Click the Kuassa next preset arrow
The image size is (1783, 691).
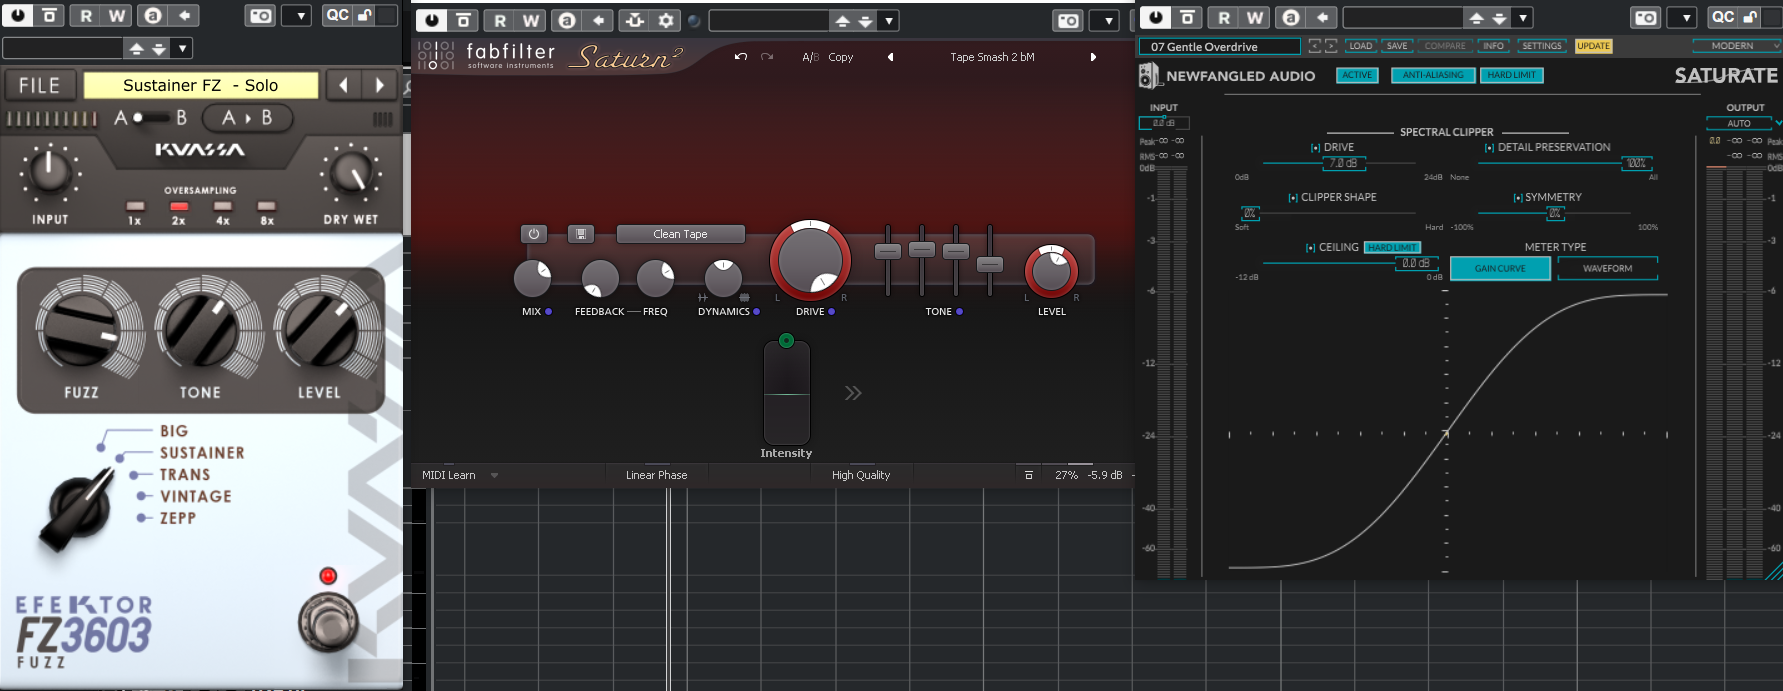point(379,86)
